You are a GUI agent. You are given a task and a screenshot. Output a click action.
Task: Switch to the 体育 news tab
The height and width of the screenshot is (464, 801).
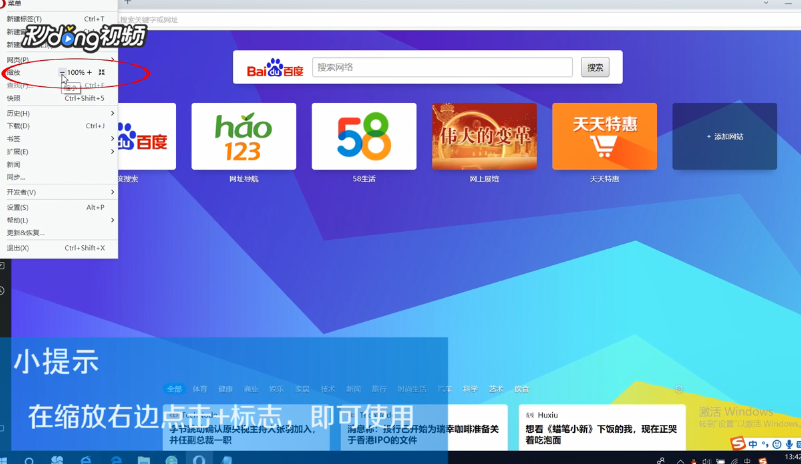(x=200, y=389)
